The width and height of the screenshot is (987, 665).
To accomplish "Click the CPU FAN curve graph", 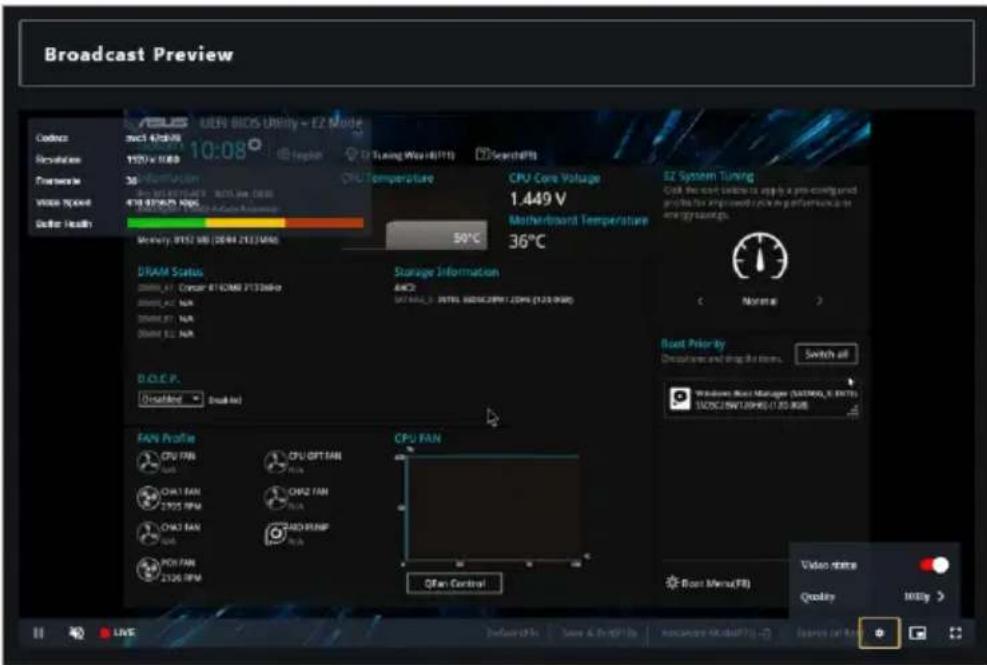I will point(492,508).
